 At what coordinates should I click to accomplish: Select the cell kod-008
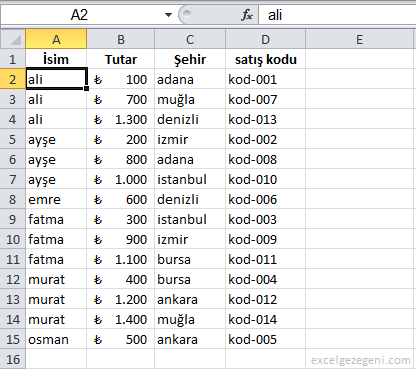pyautogui.click(x=265, y=159)
